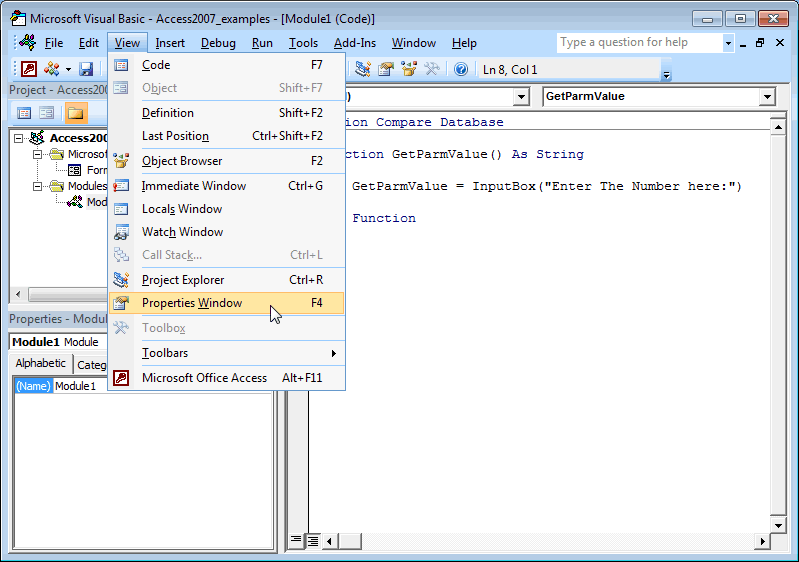This screenshot has width=799, height=562.
Task: Open the Add-Ins menu
Action: (355, 43)
